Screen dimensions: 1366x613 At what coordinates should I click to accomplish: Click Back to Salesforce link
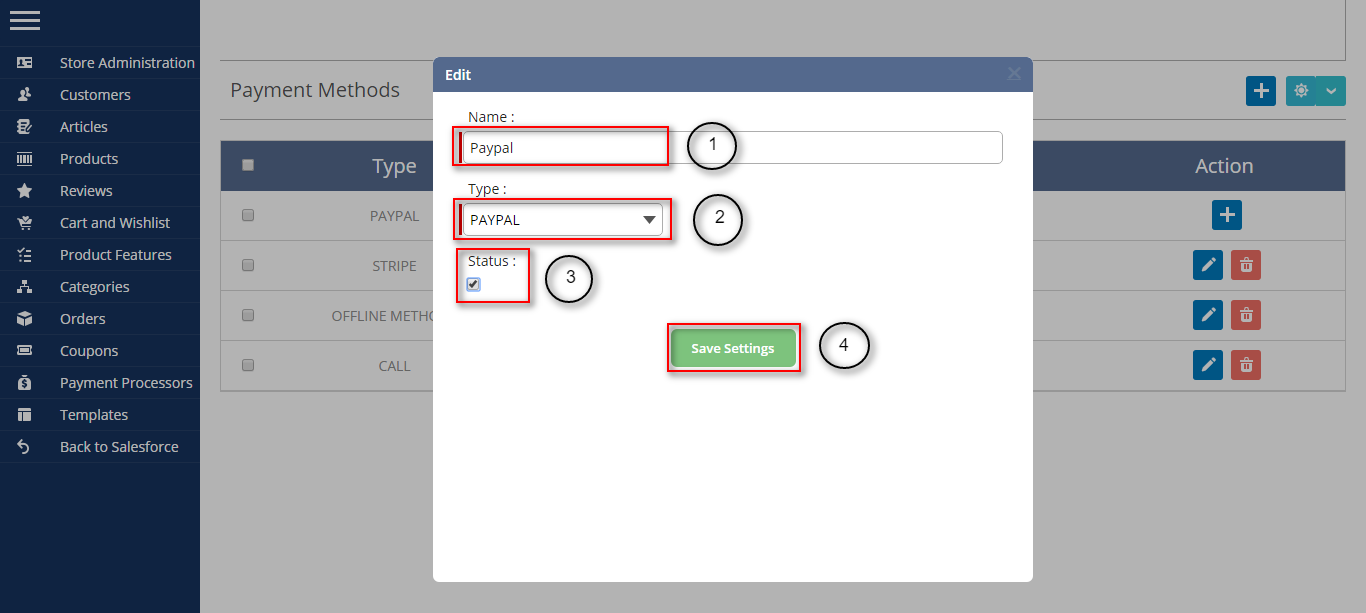pos(119,447)
